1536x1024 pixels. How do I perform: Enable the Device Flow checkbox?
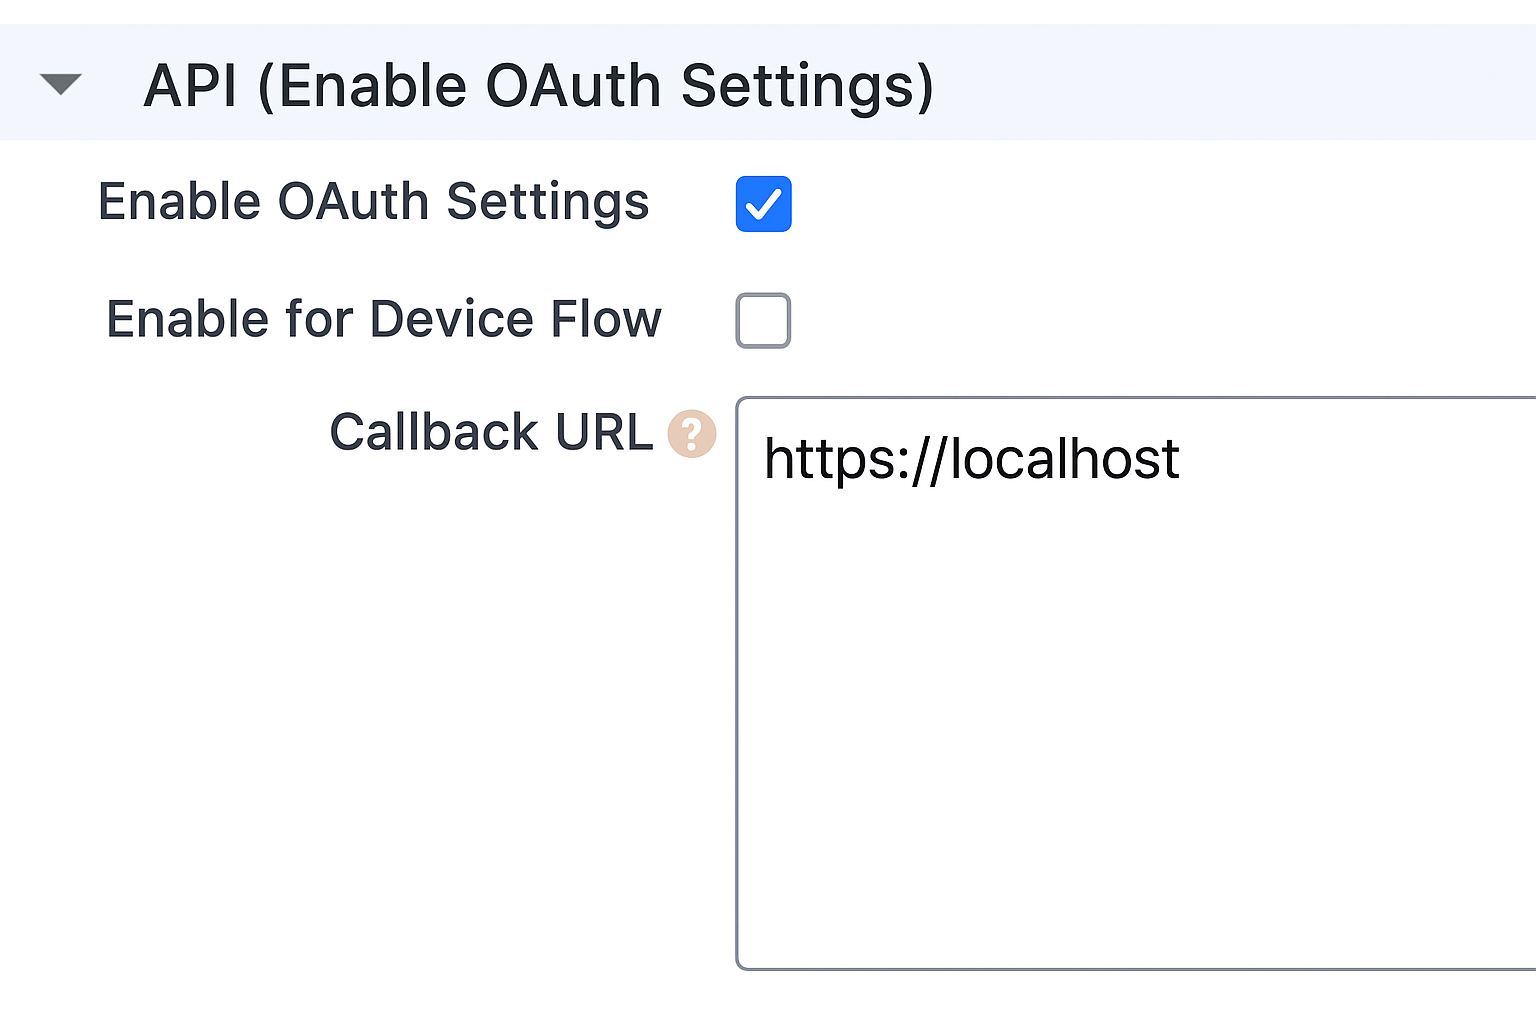[763, 320]
